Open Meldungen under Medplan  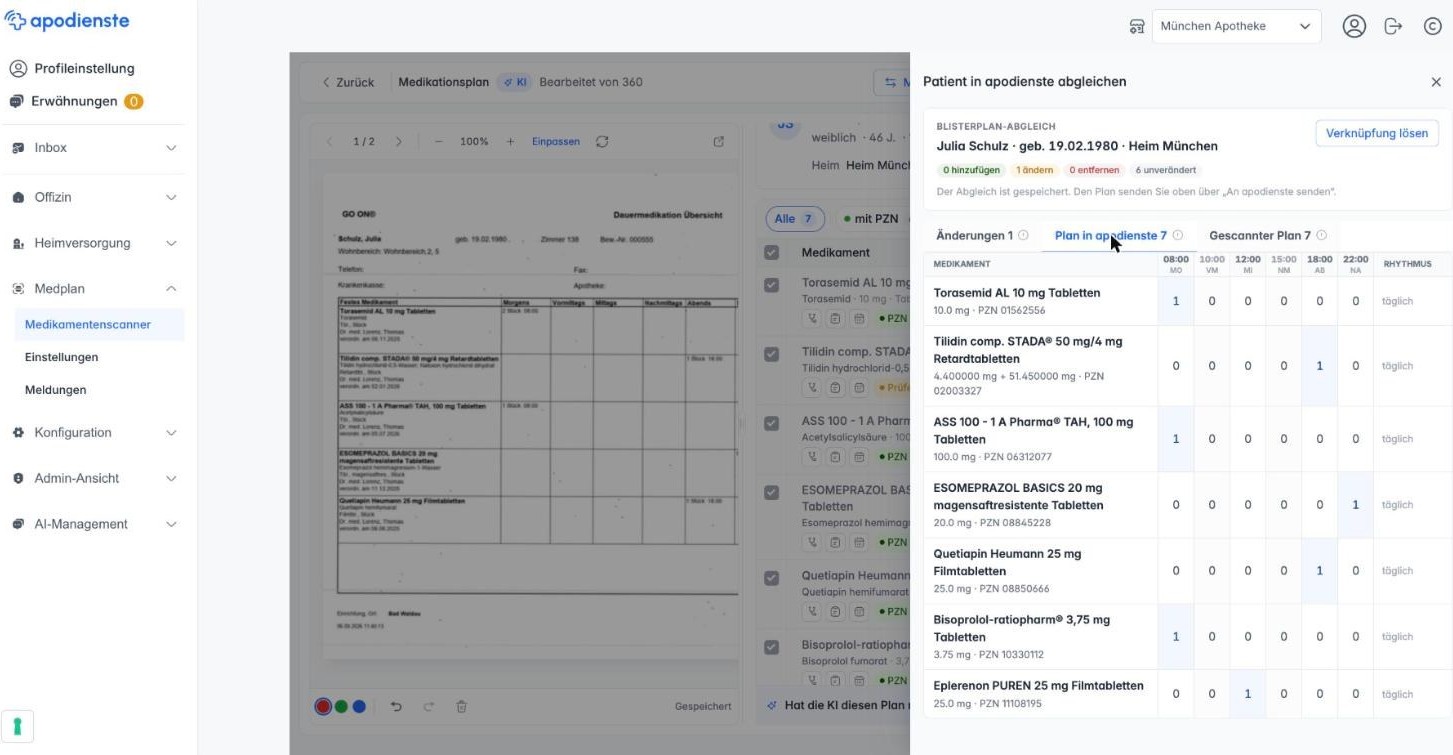click(x=56, y=390)
